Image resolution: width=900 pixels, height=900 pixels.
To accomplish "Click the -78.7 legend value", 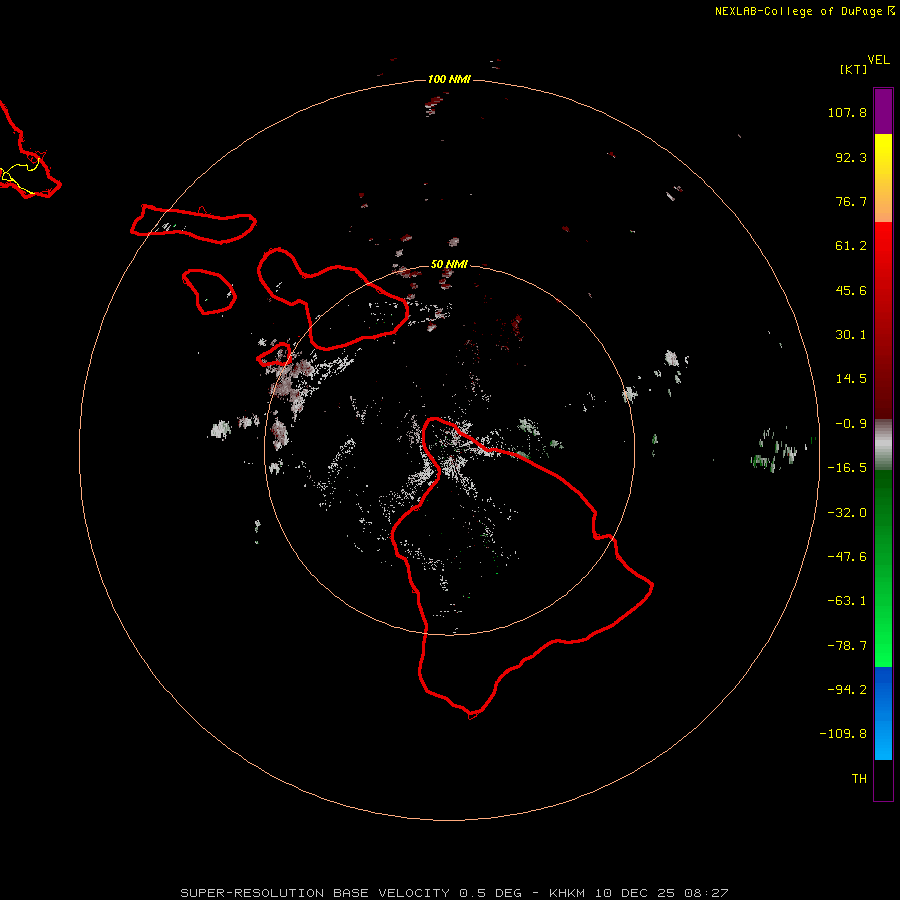I will (x=847, y=646).
